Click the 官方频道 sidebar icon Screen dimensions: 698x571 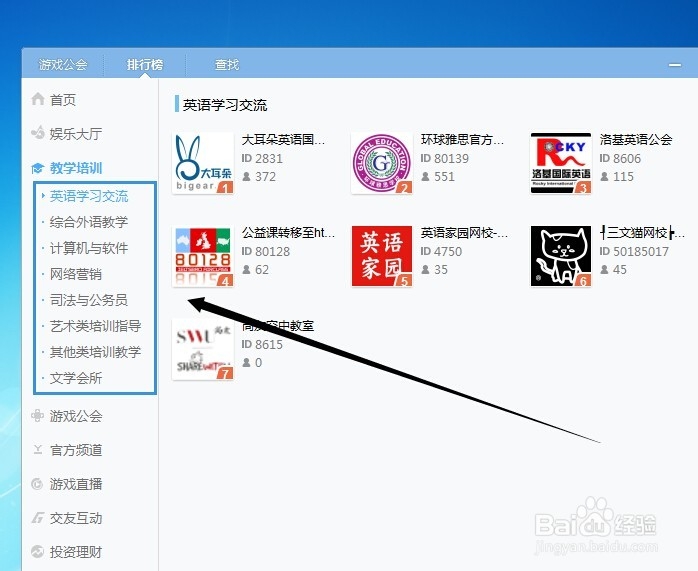click(x=38, y=450)
